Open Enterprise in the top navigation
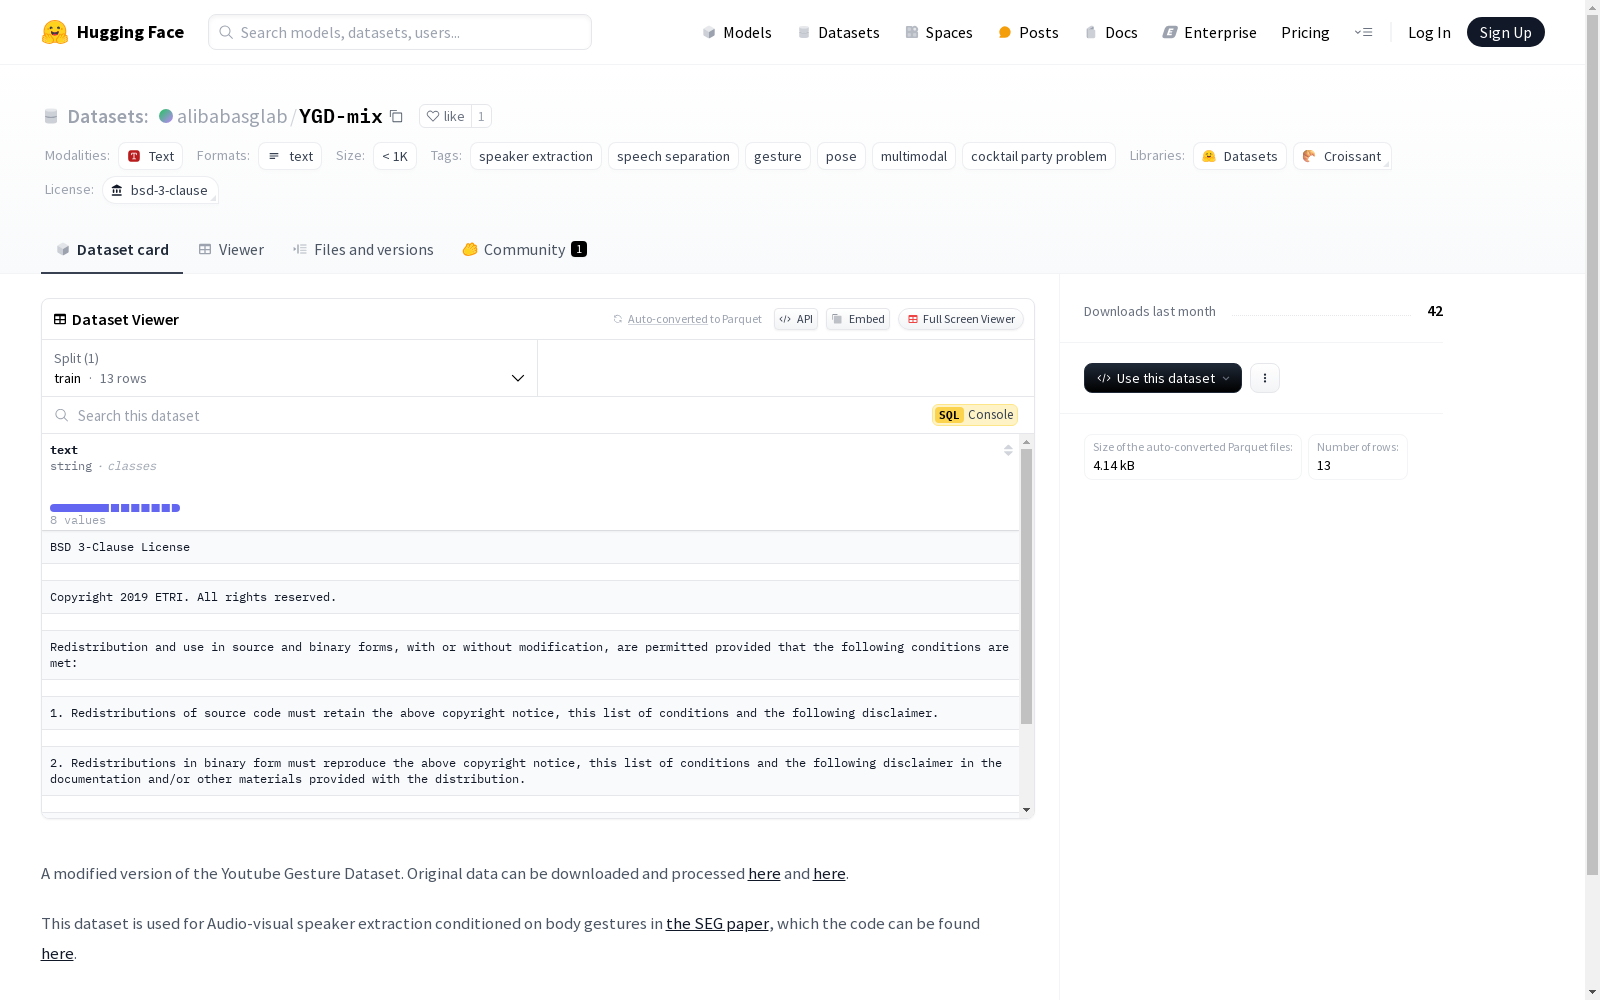The height and width of the screenshot is (1000, 1600). click(1209, 32)
